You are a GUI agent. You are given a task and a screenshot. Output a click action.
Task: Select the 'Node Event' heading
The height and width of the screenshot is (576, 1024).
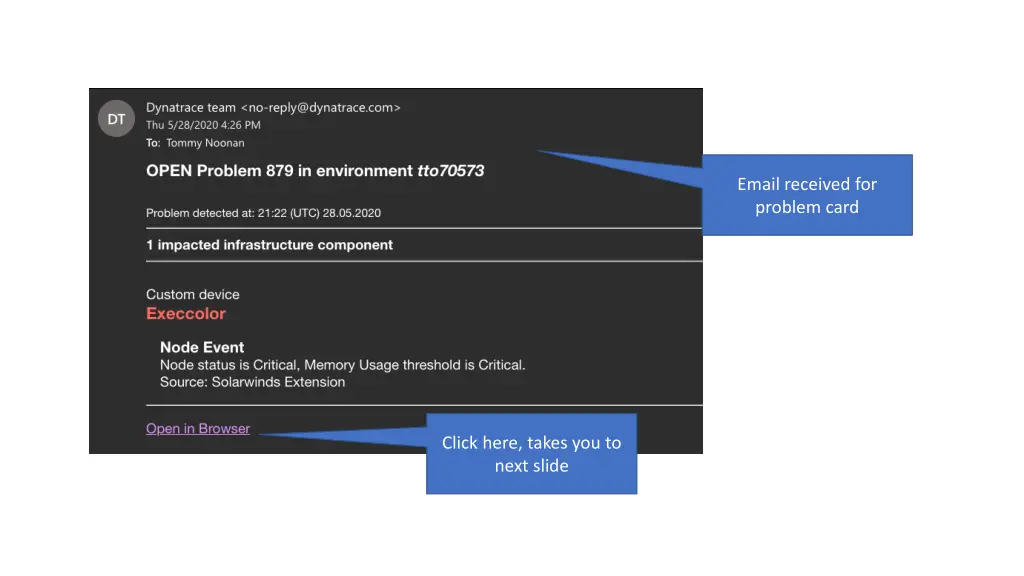coord(202,347)
